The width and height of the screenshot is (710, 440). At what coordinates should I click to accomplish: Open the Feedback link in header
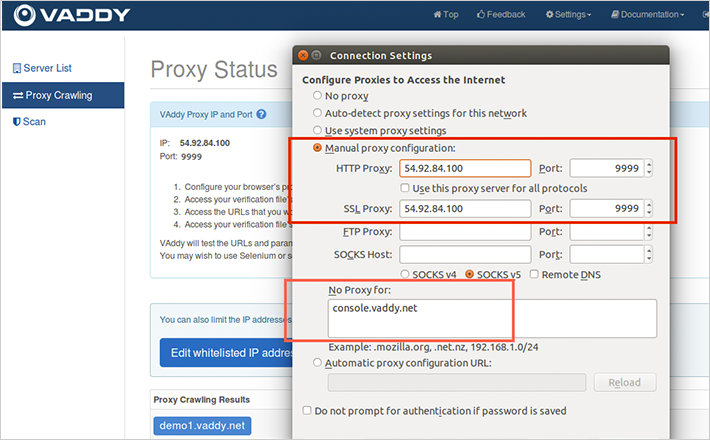[501, 14]
